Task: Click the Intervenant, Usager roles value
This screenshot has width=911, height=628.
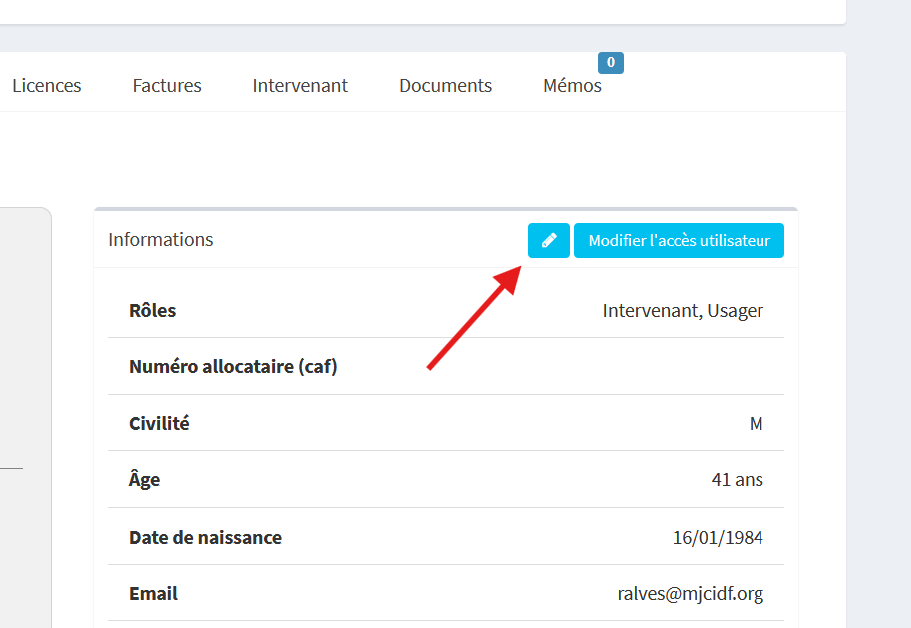Action: pyautogui.click(x=683, y=311)
